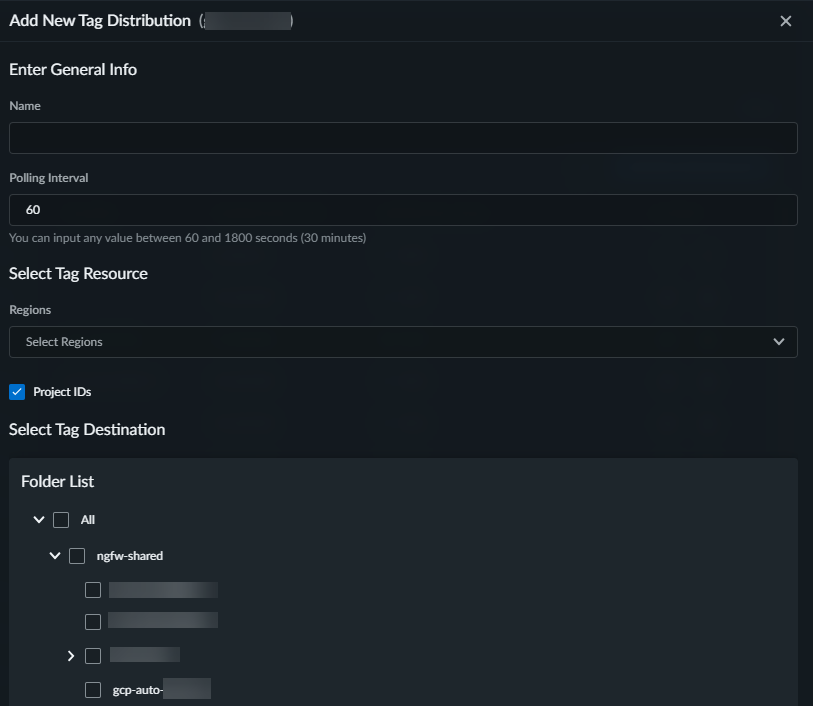Click the Regions dropdown chevron arrow
Viewport: 813px width, 706px height.
tap(779, 342)
